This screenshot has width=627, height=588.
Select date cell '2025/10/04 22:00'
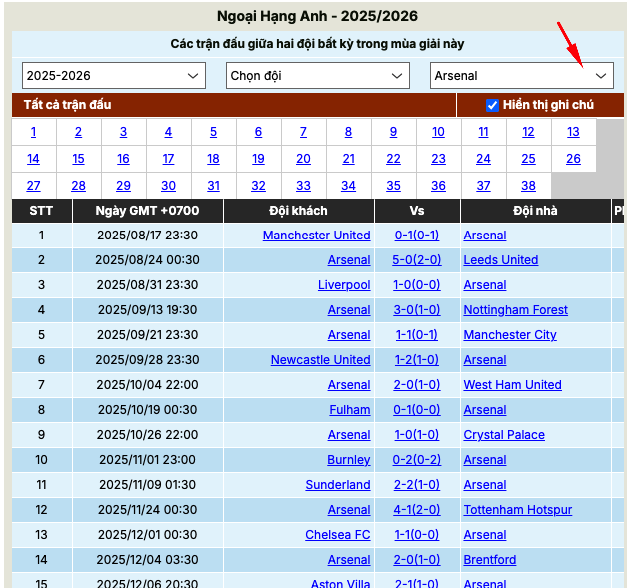tap(147, 385)
